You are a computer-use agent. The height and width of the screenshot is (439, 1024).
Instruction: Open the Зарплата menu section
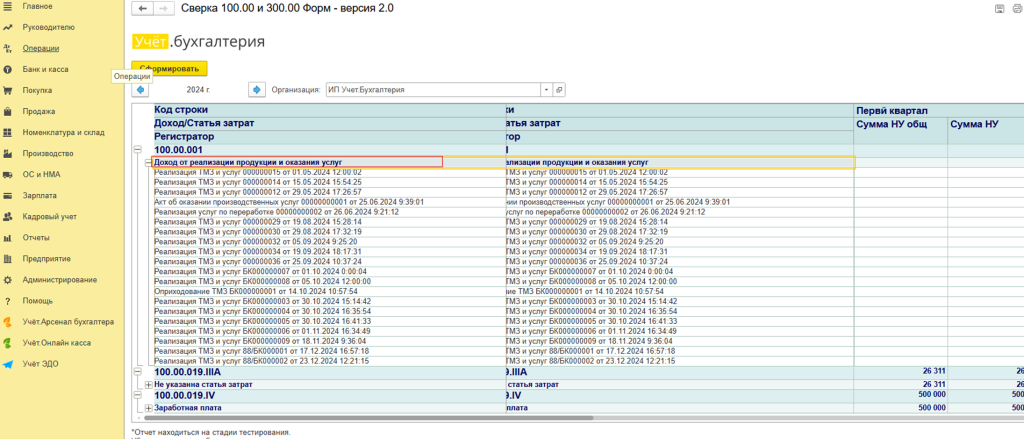coord(39,196)
